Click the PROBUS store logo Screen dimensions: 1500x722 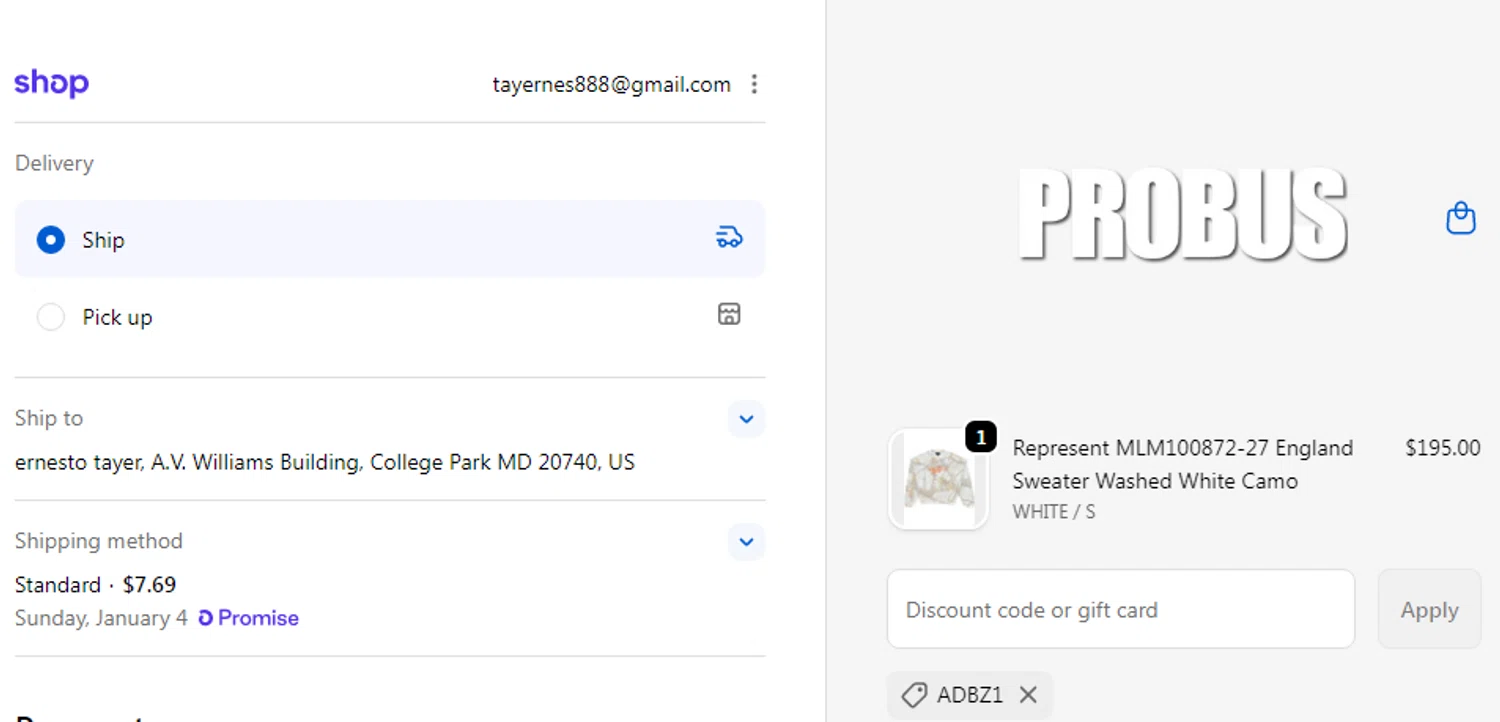[1184, 216]
